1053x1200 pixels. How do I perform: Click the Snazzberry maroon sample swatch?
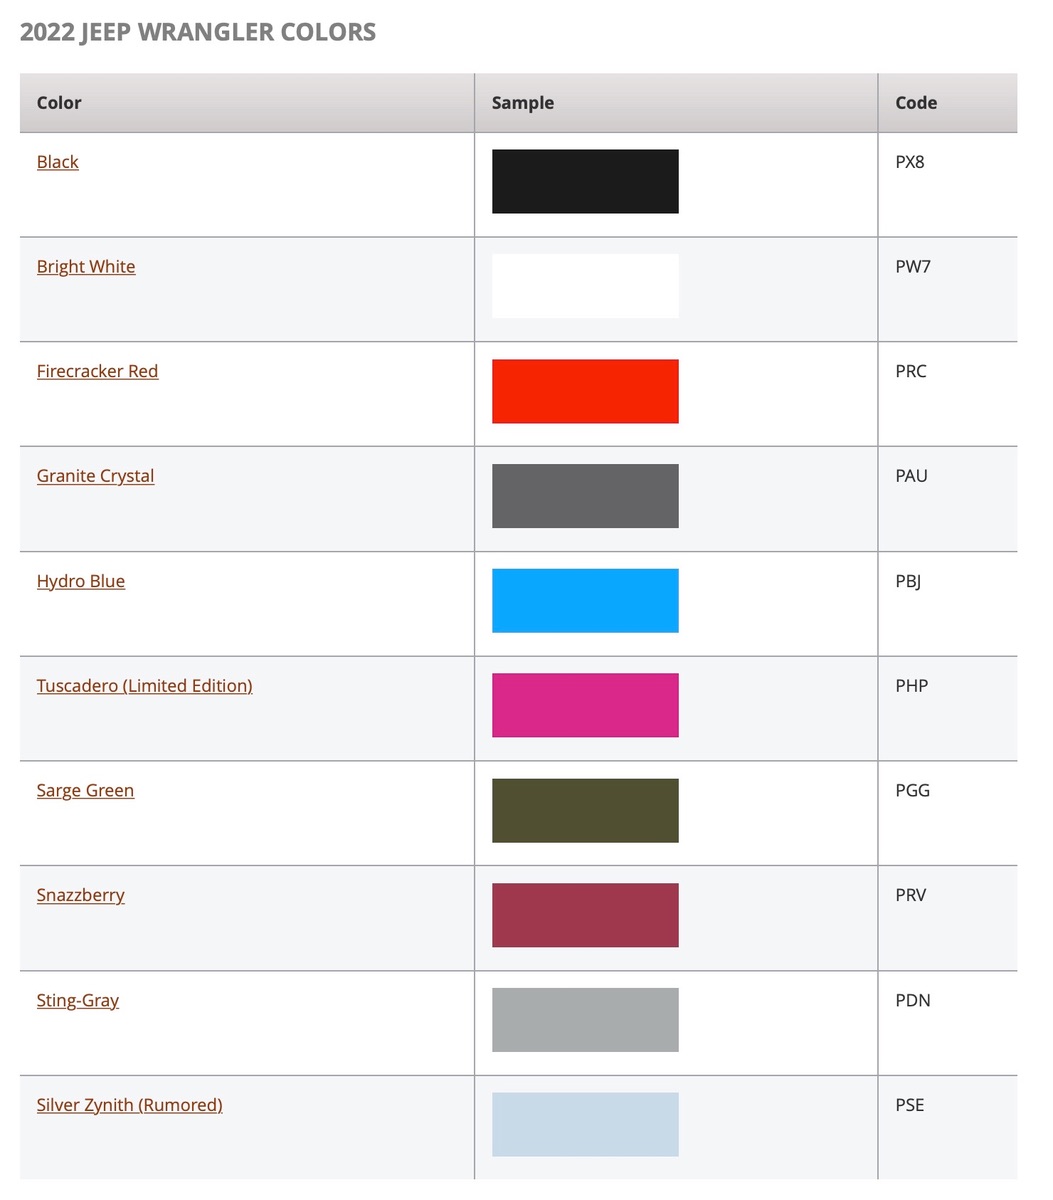click(585, 915)
